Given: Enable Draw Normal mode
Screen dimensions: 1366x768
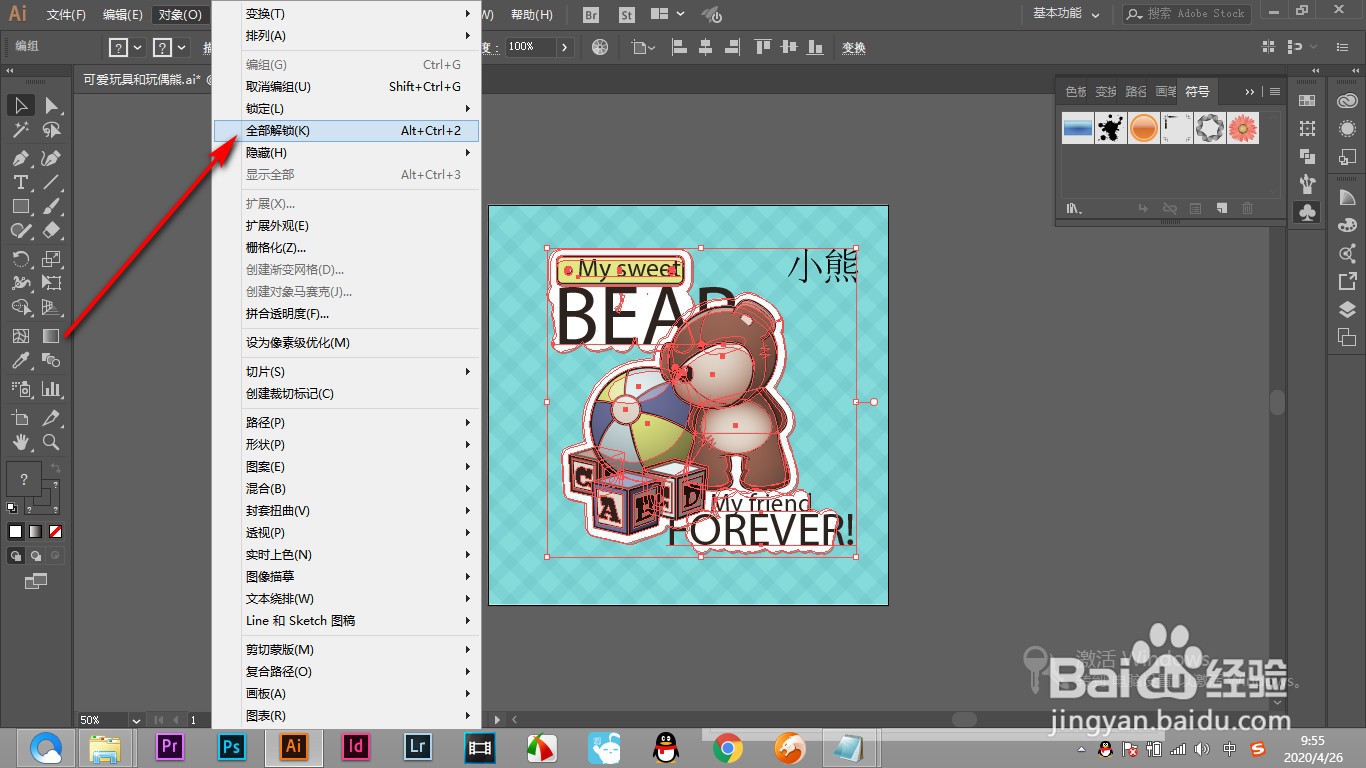Looking at the screenshot, I should point(16,555).
